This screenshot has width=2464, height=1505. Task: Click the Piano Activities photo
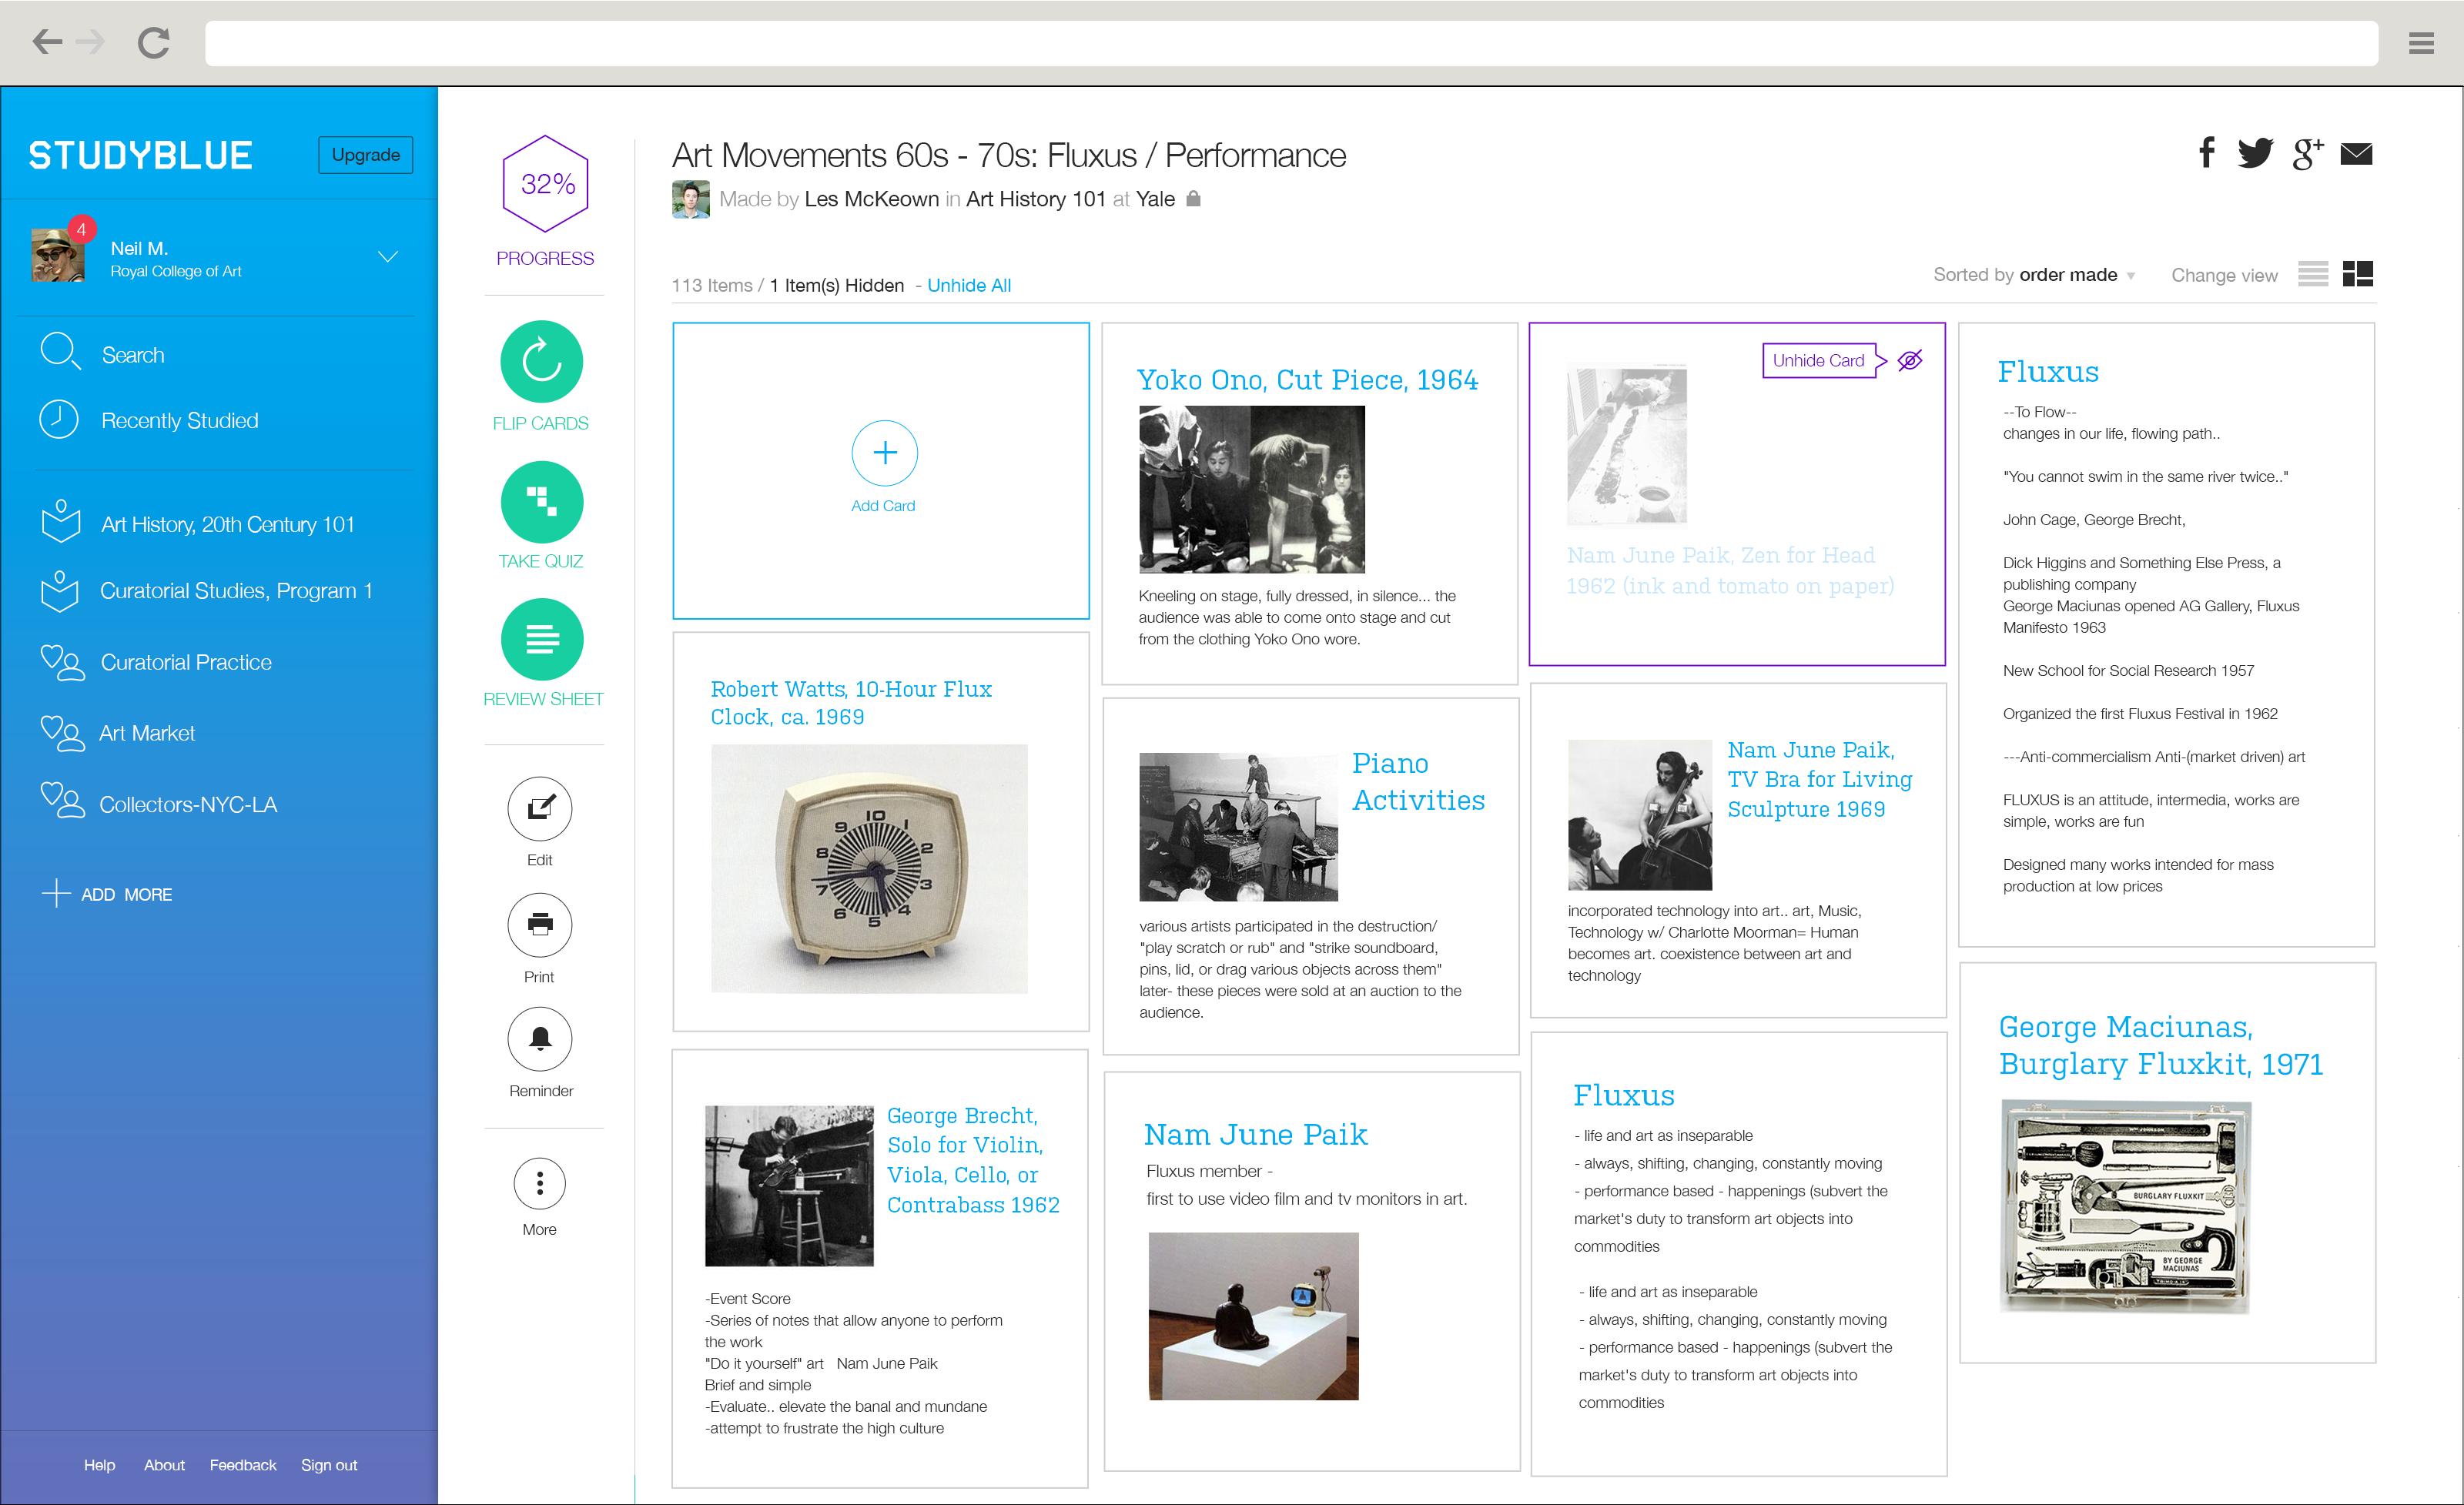tap(1238, 827)
